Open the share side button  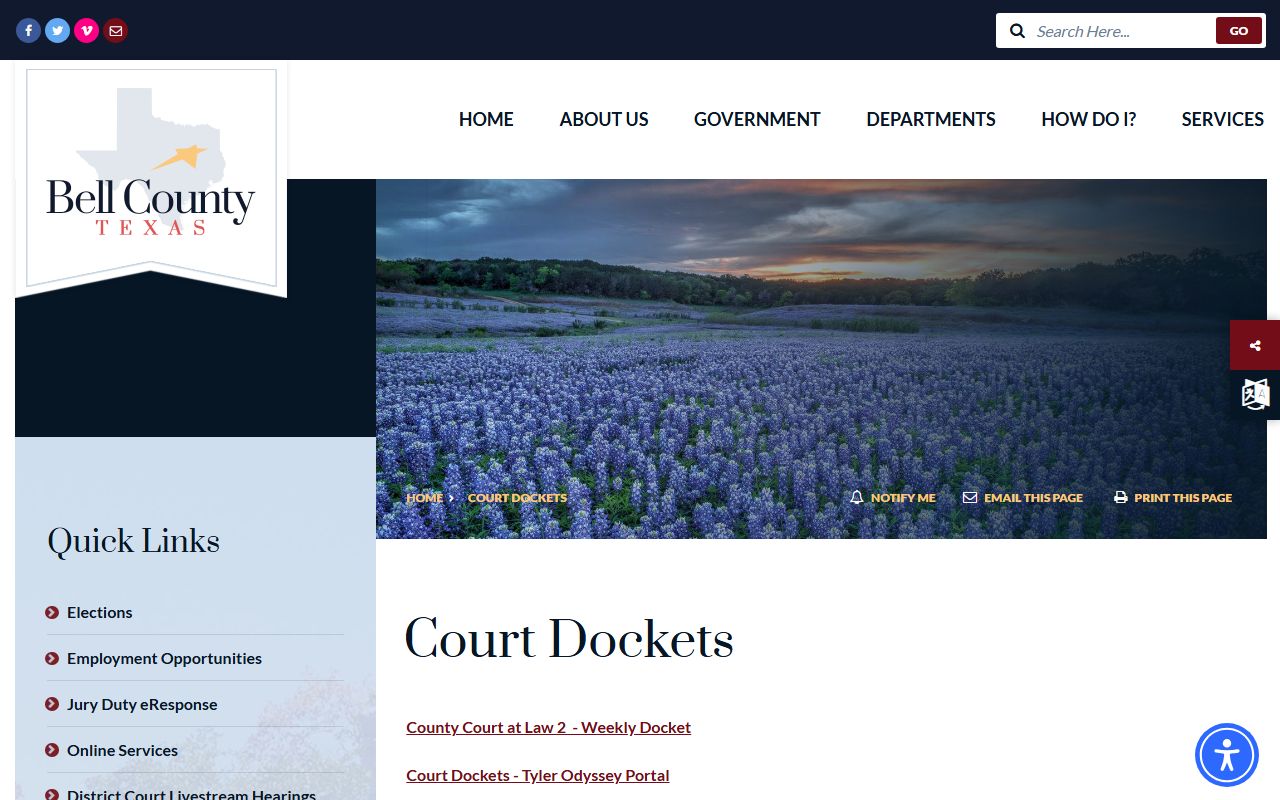coord(1255,346)
